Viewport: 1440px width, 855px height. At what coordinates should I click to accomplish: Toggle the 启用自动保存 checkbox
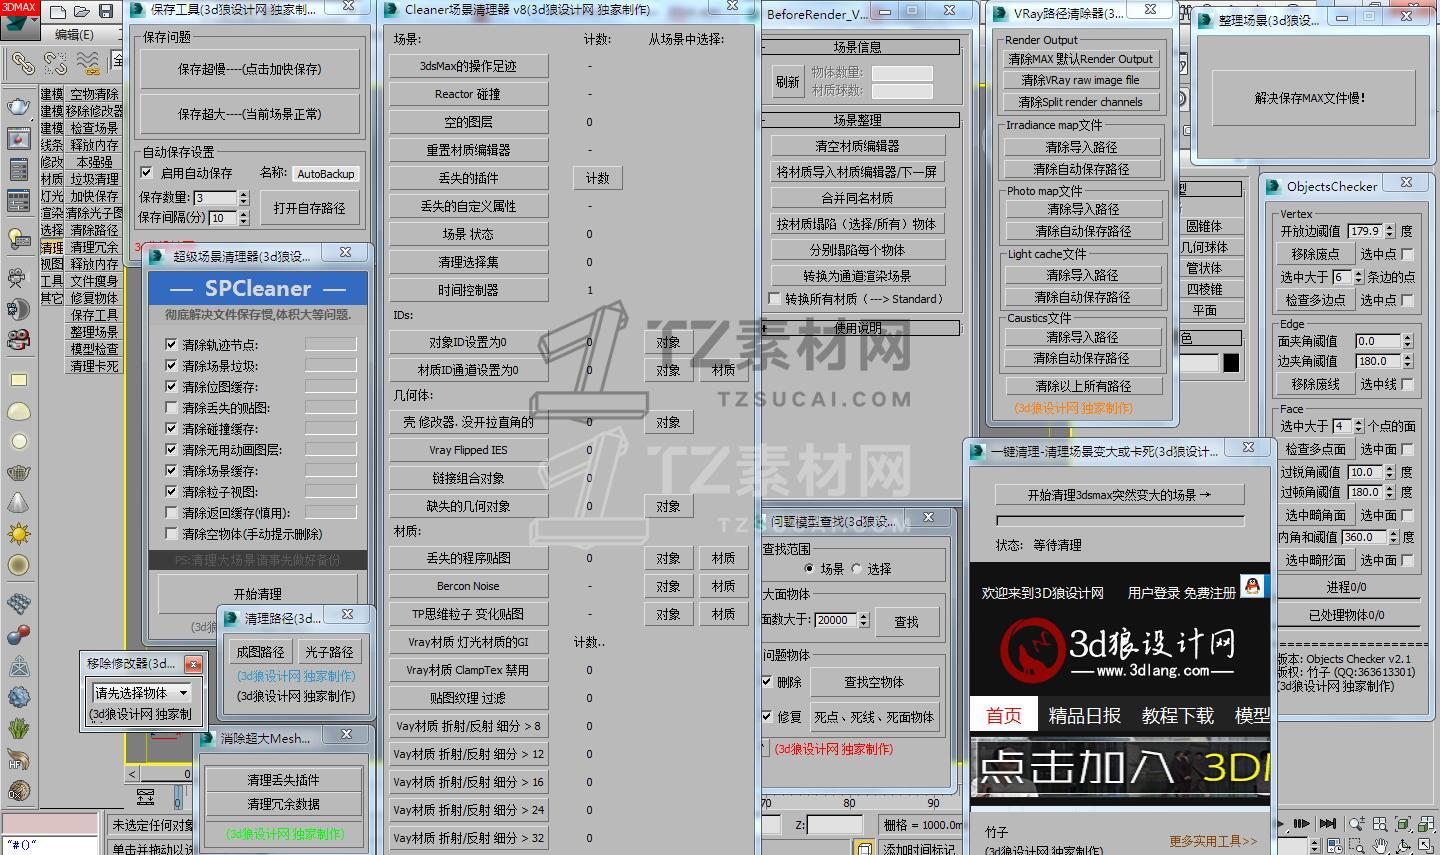click(x=148, y=173)
